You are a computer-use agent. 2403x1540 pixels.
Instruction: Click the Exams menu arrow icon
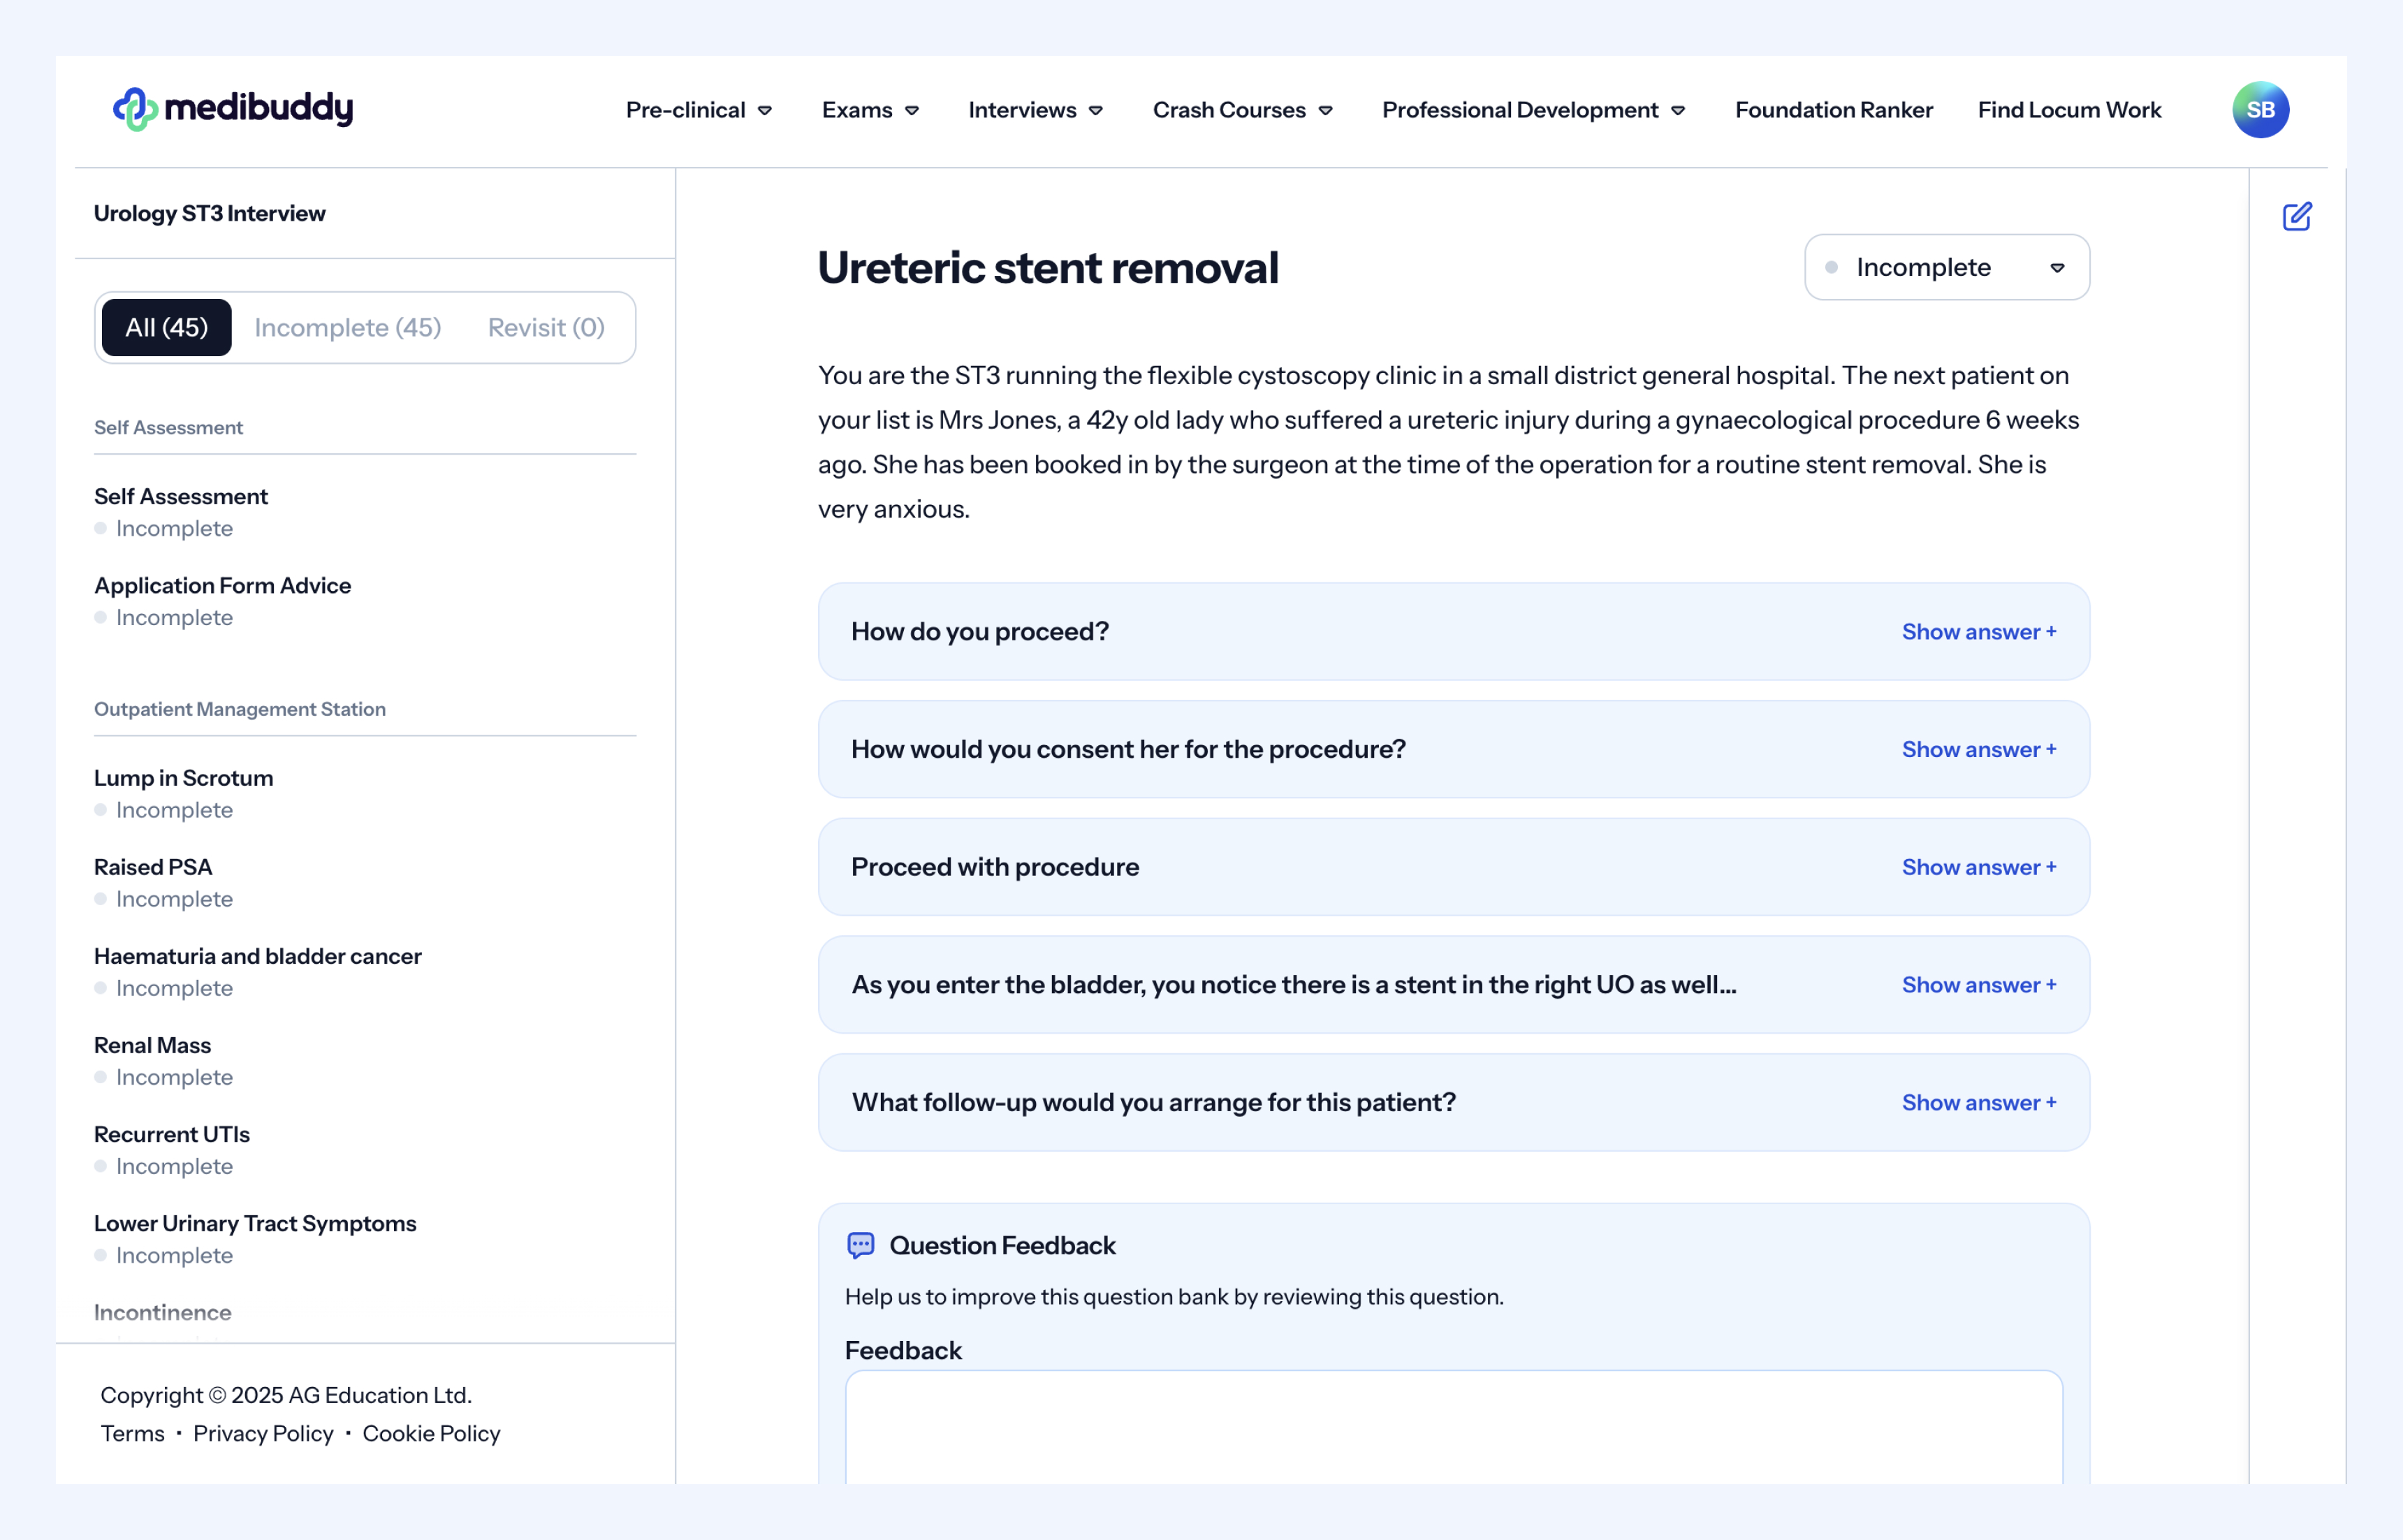click(x=912, y=111)
